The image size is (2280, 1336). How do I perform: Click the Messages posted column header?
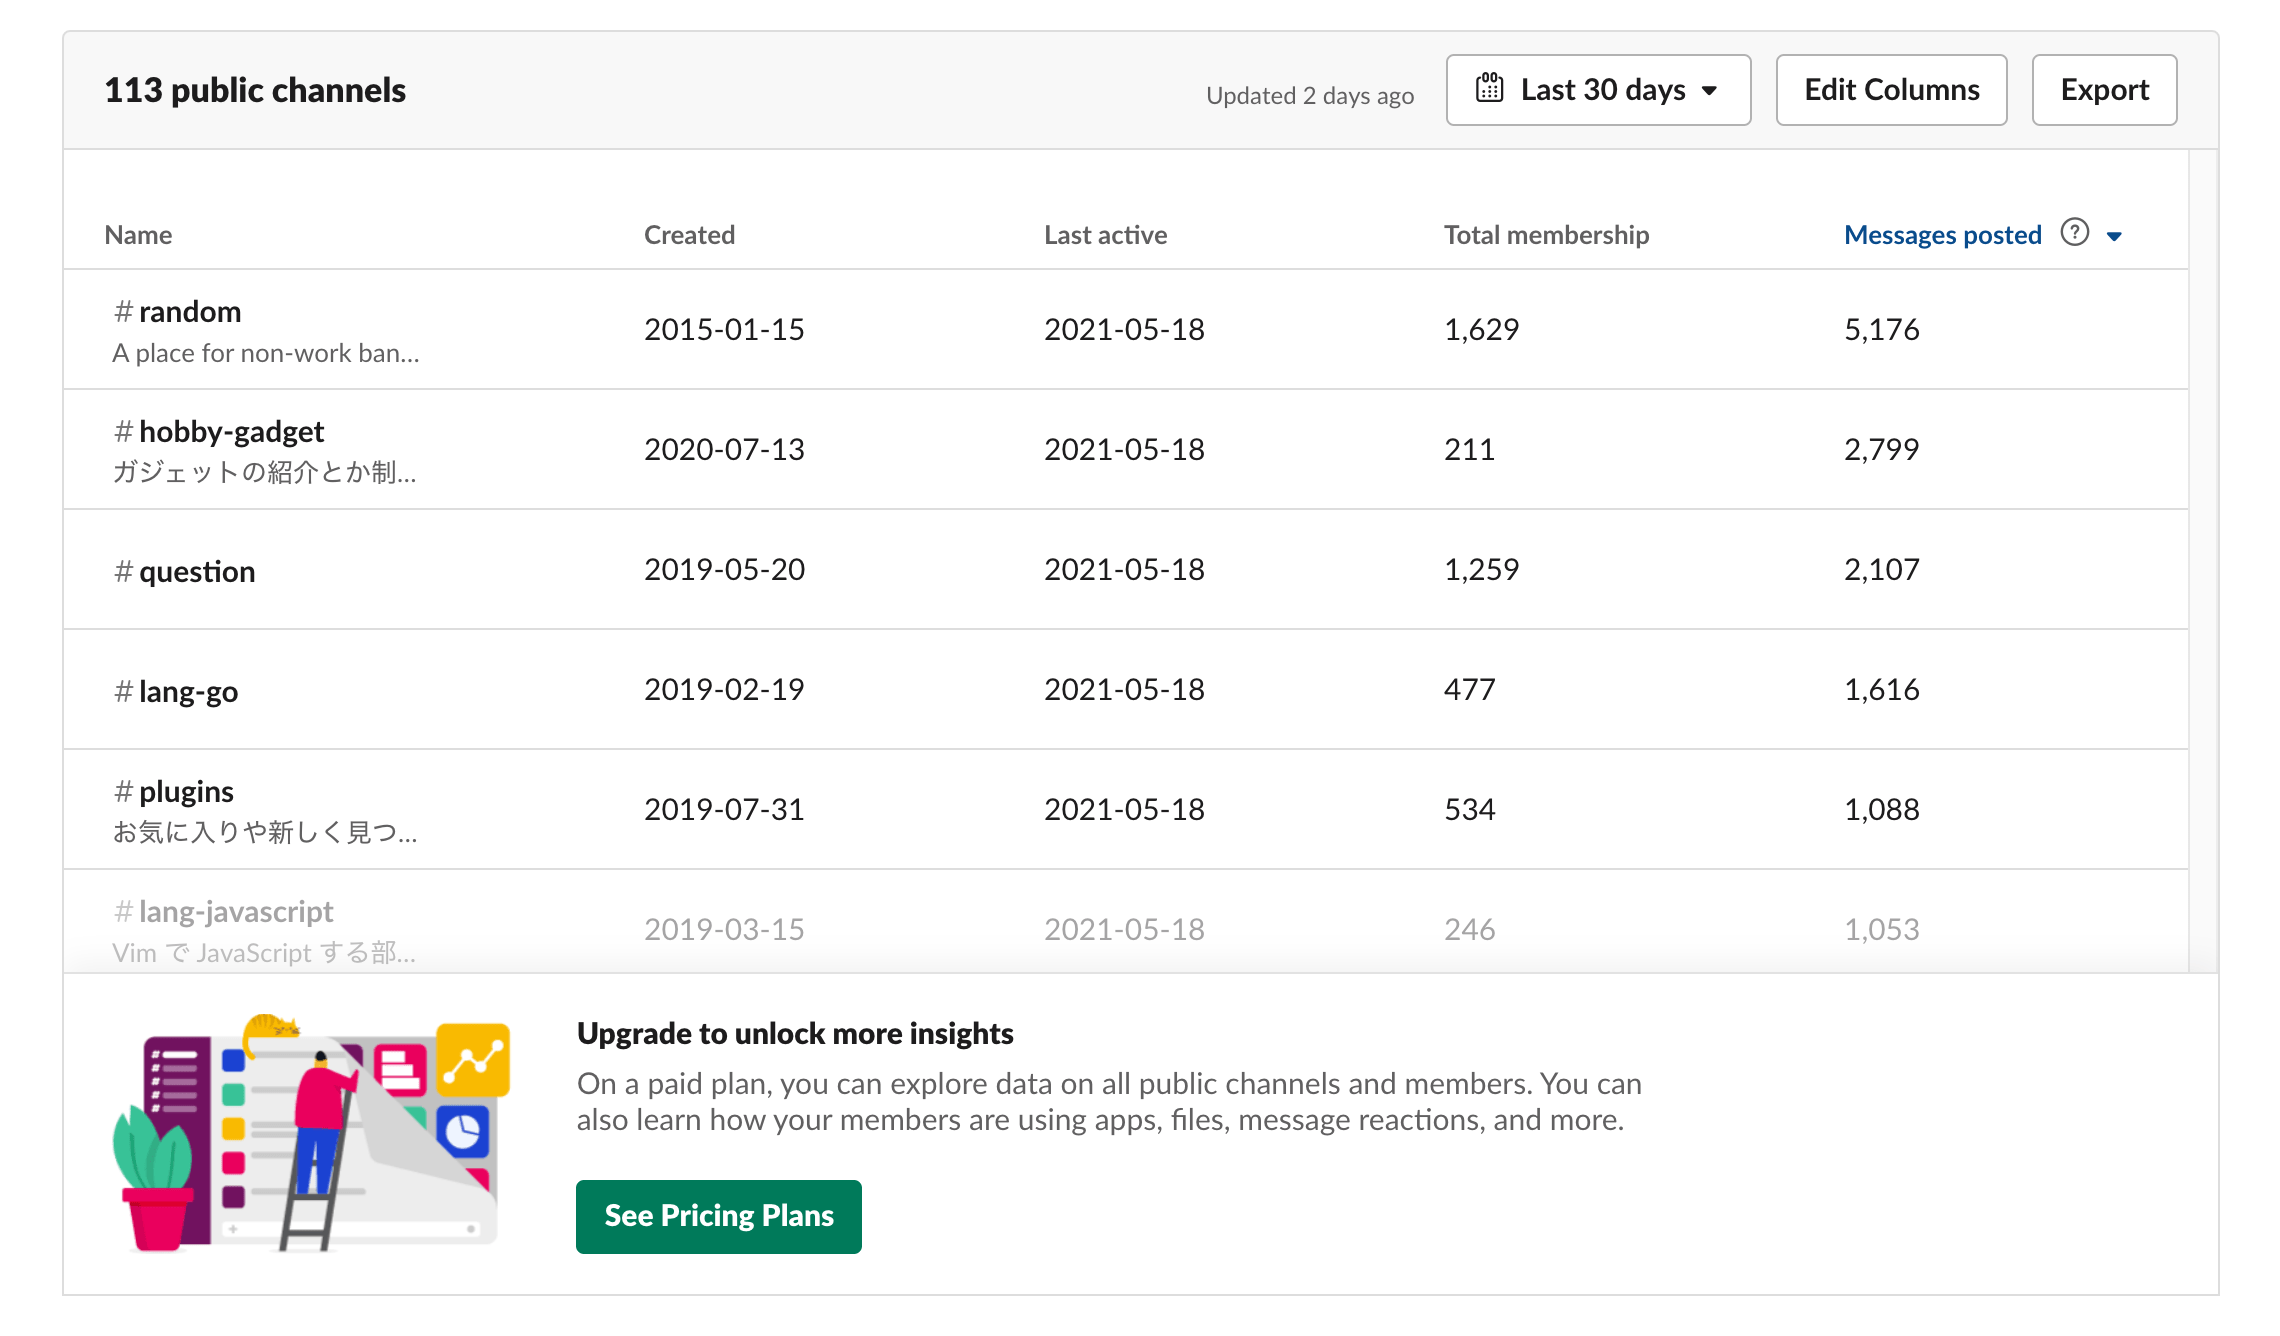click(x=1942, y=235)
